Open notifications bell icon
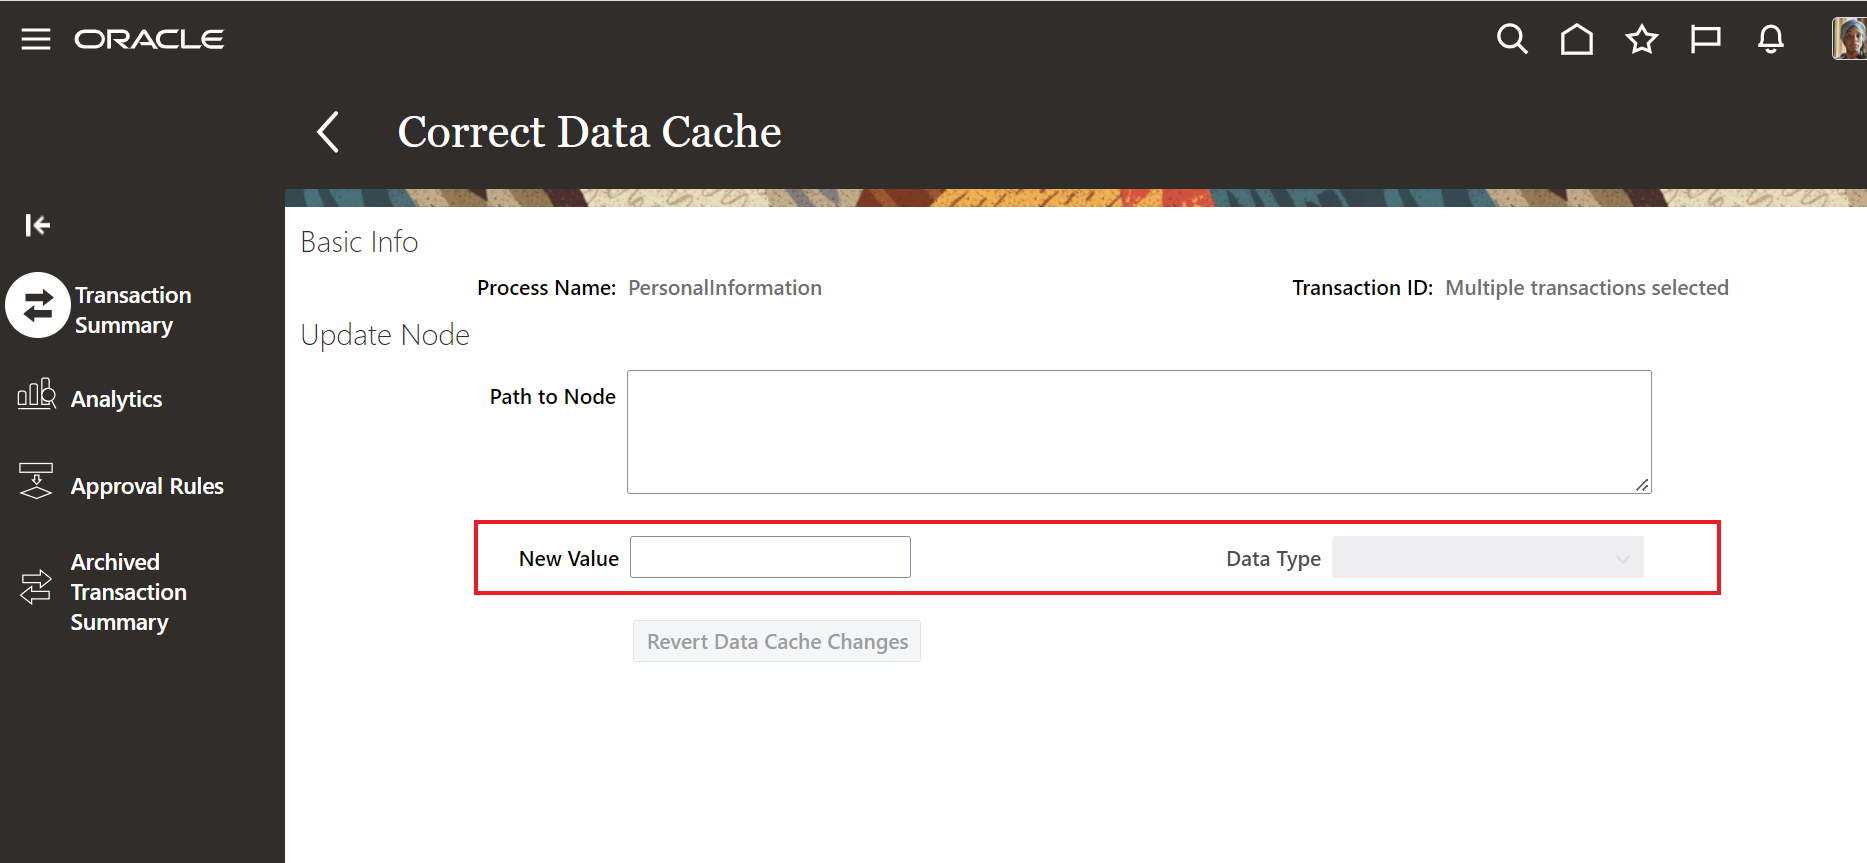The height and width of the screenshot is (863, 1867). pyautogui.click(x=1770, y=39)
